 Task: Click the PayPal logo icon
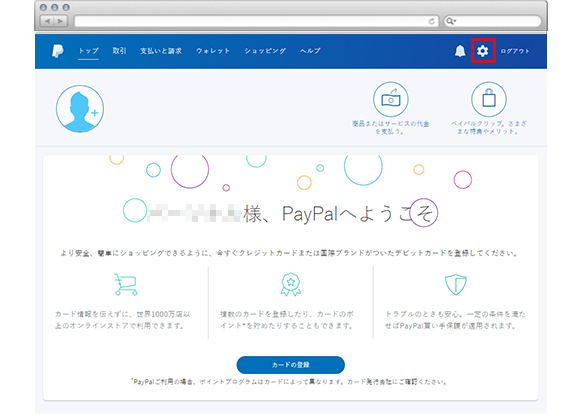58,51
